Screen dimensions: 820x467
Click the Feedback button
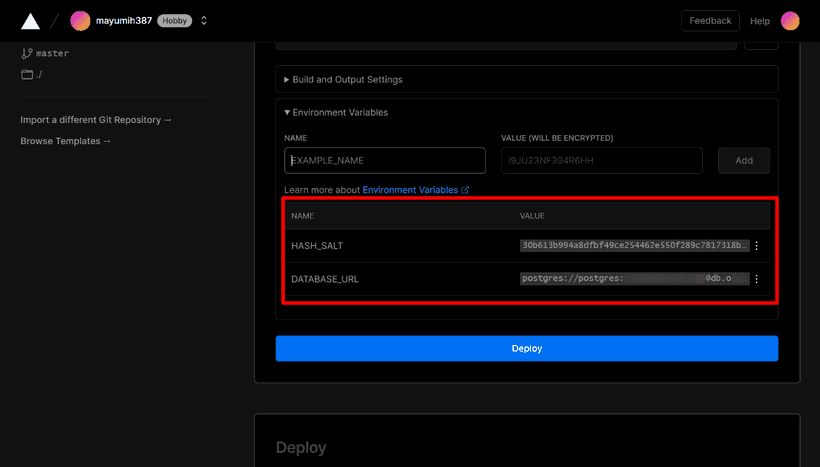click(x=710, y=20)
